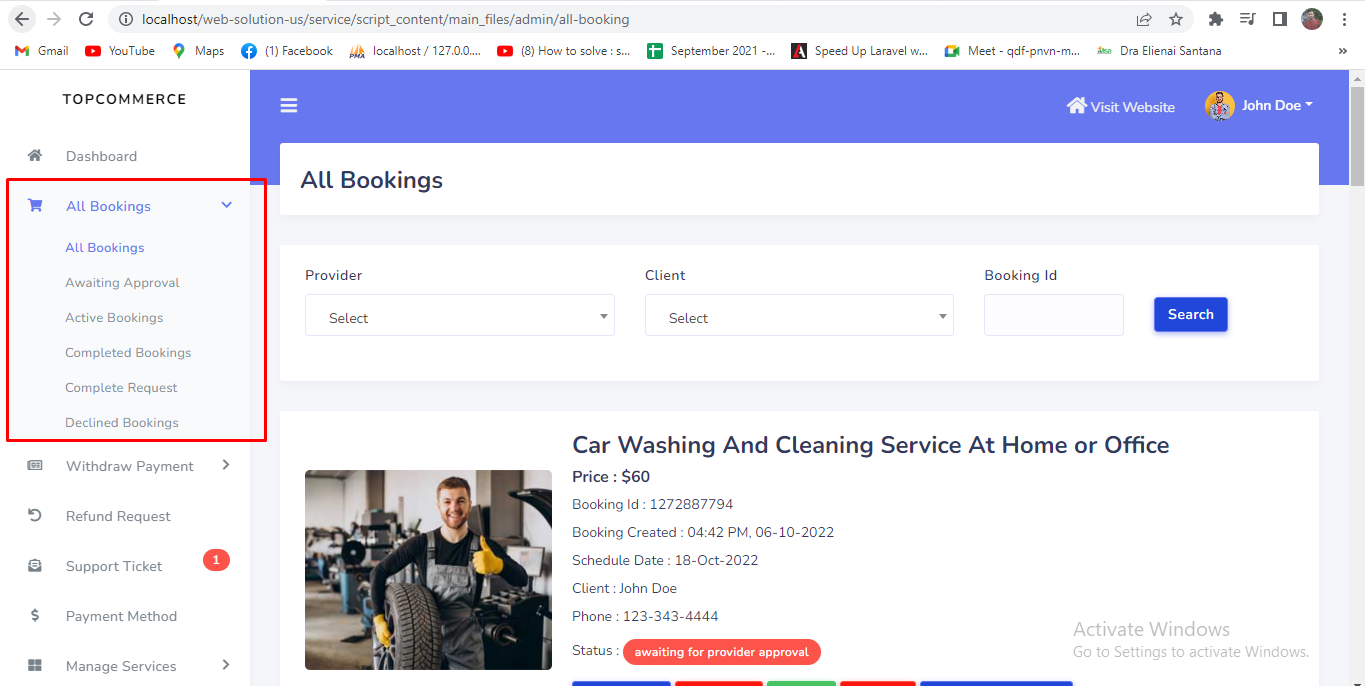Image resolution: width=1365 pixels, height=686 pixels.
Task: Go to Completed Bookings
Action: 128,353
